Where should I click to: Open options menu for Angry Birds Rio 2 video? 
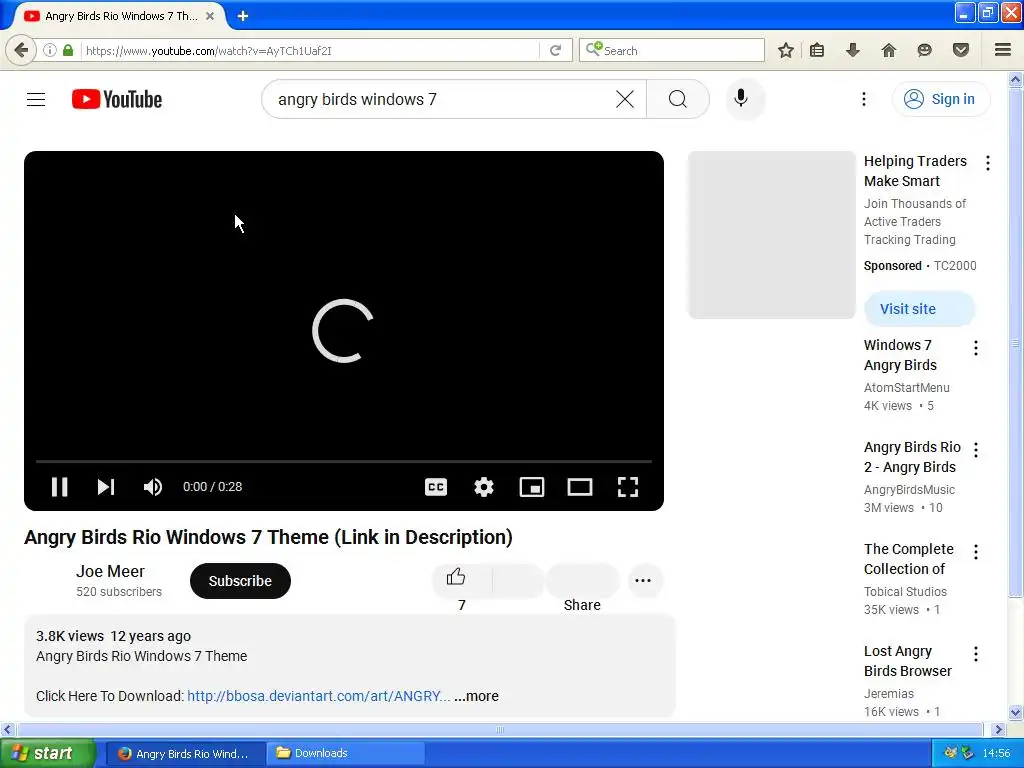(x=976, y=449)
